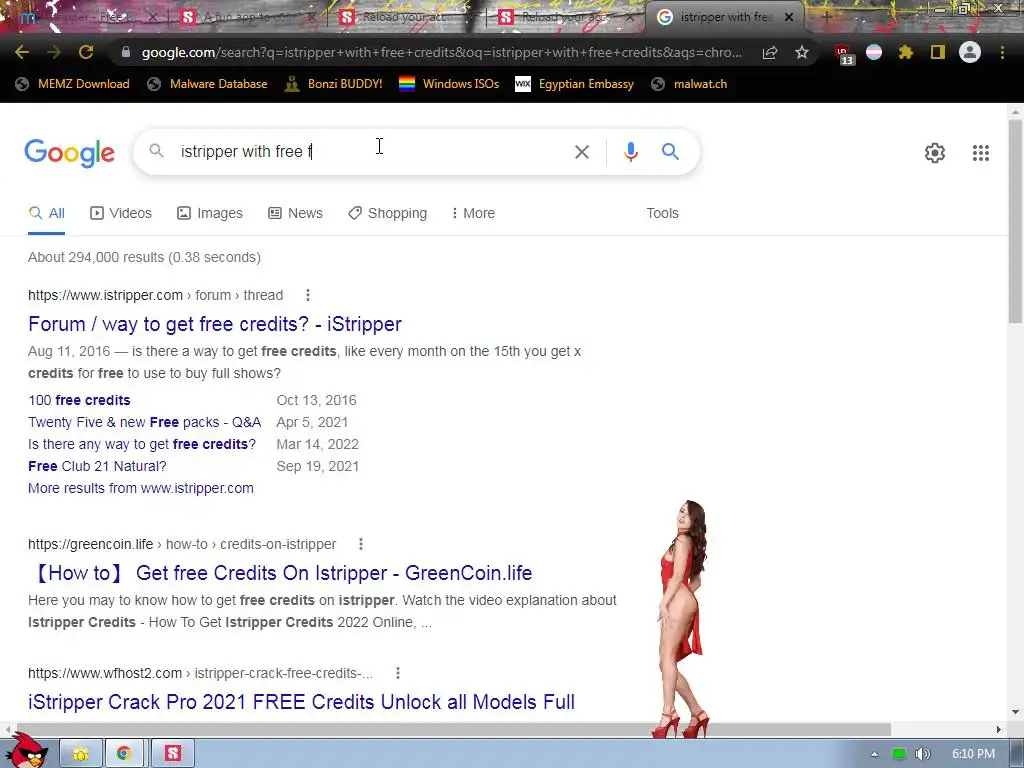Open the file explorer taskbar icon
The width and height of the screenshot is (1024, 768).
pyautogui.click(x=82, y=754)
